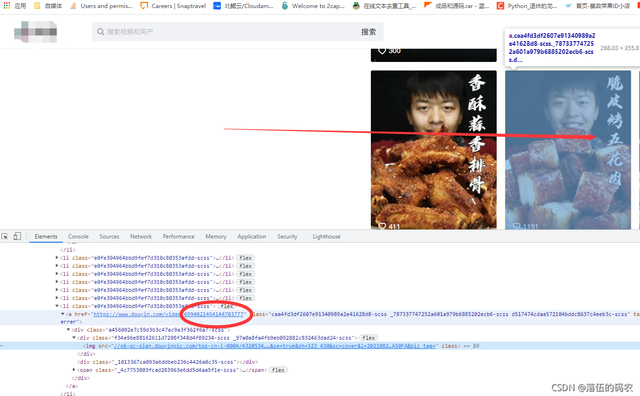Toggle flex badge on div f34e96e row
The height and width of the screenshot is (396, 640).
(369, 338)
